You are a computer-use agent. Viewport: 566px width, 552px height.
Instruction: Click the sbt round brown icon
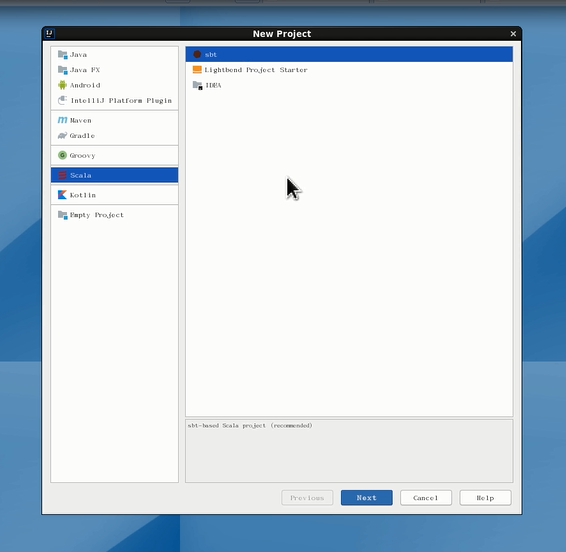coord(197,54)
